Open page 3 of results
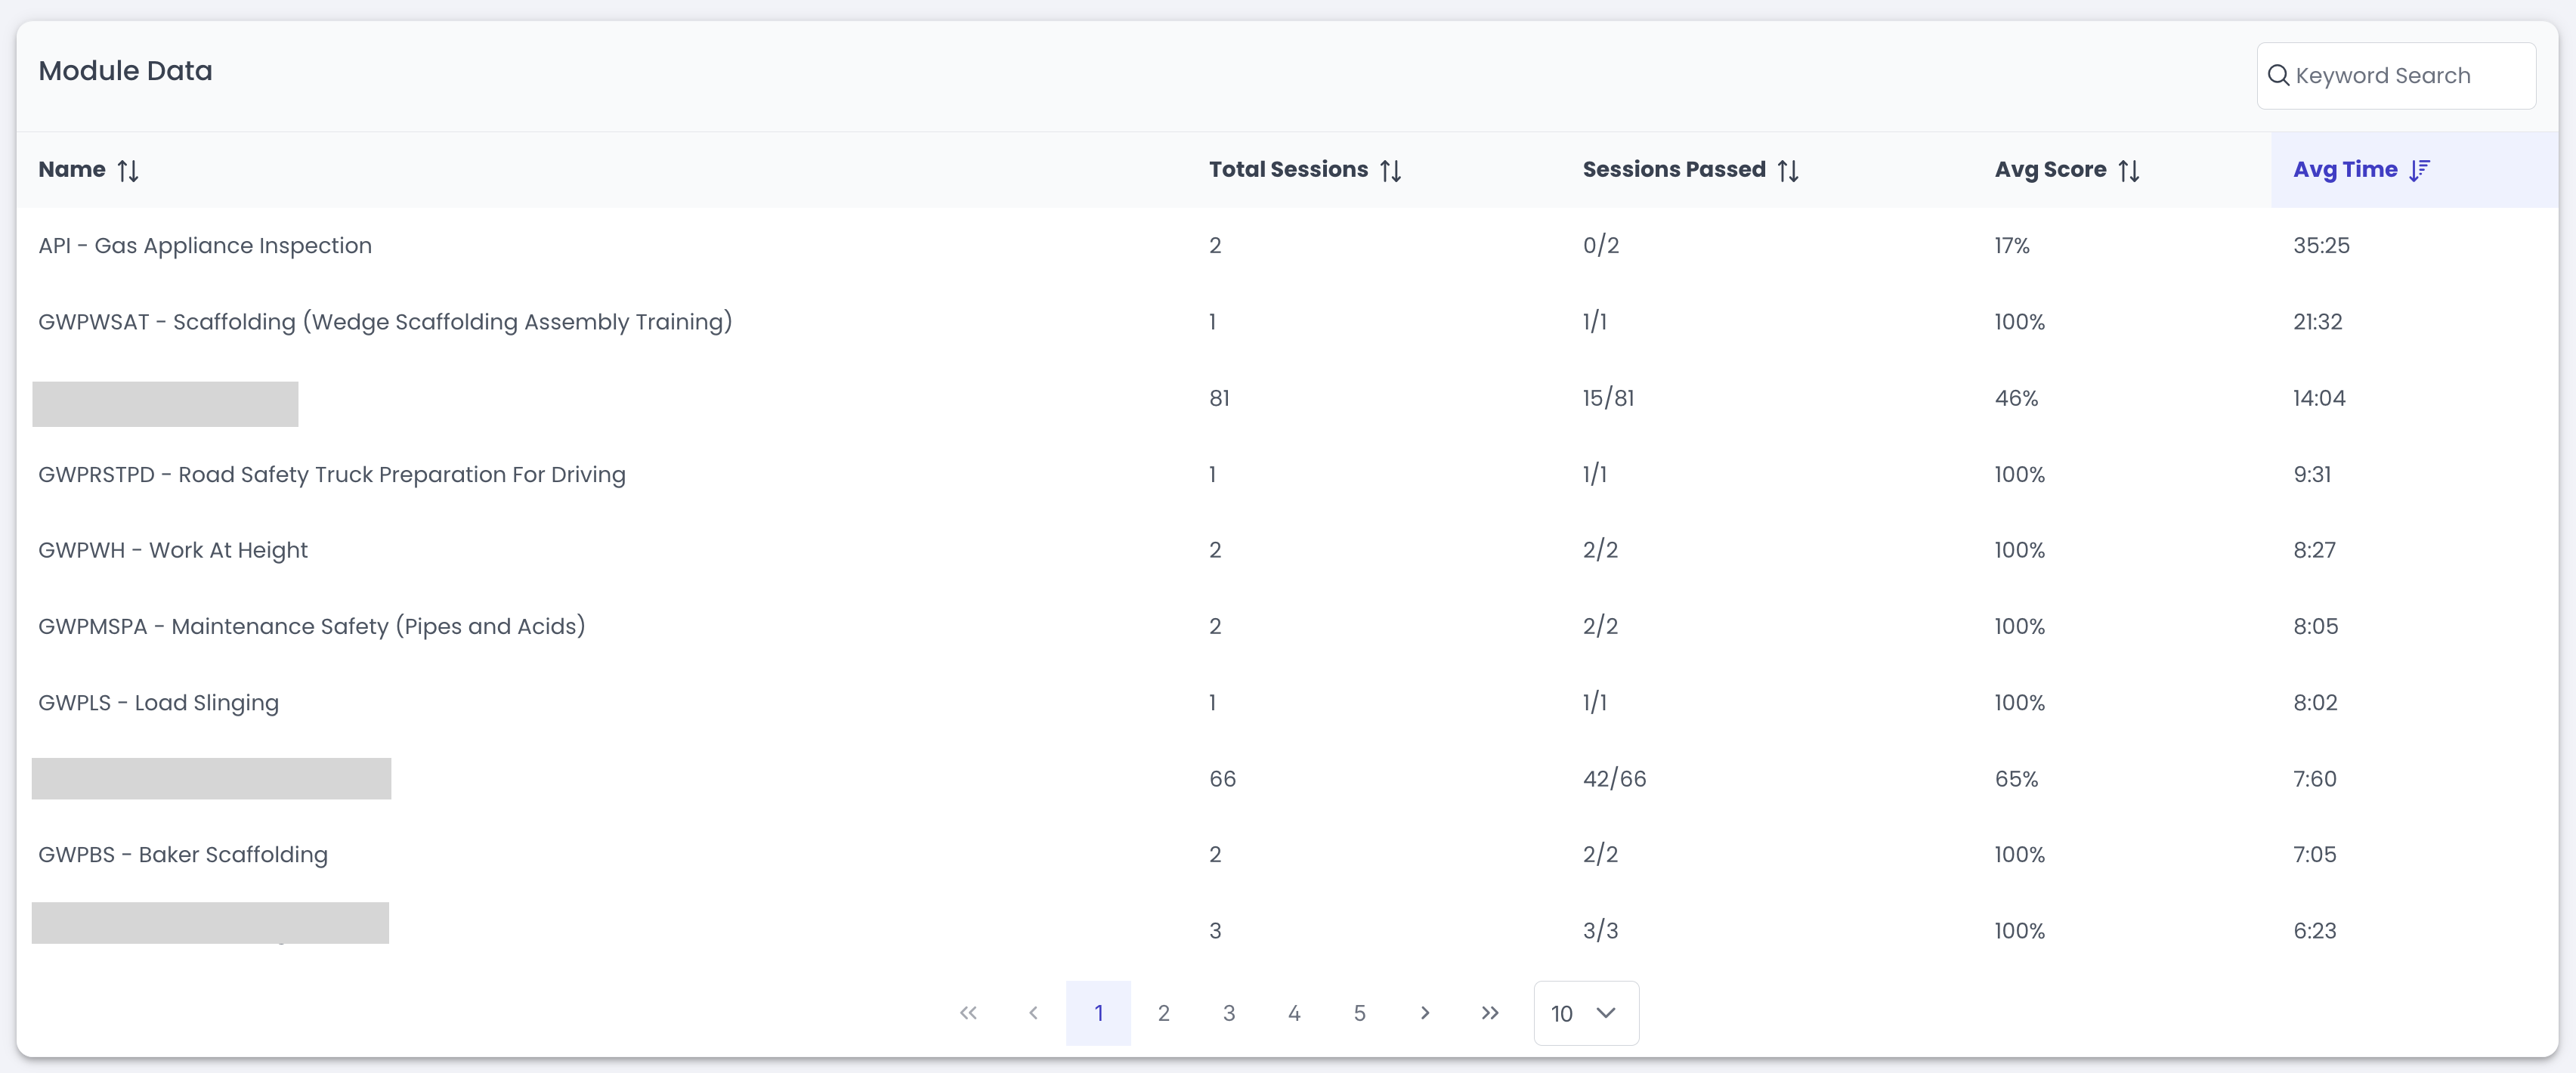 [1229, 1013]
